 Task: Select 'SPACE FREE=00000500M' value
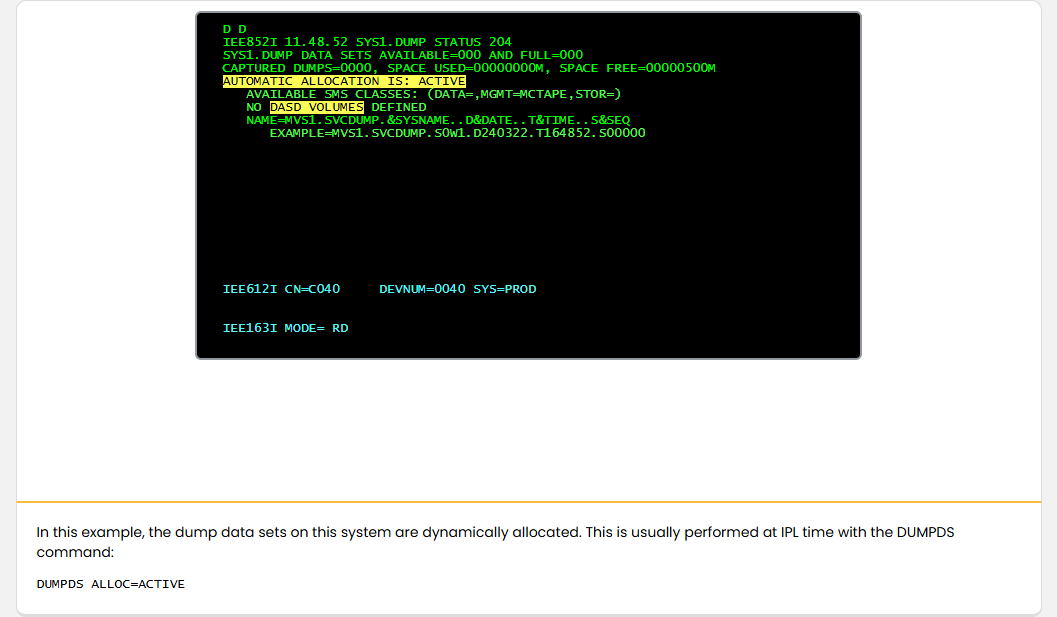pos(637,68)
